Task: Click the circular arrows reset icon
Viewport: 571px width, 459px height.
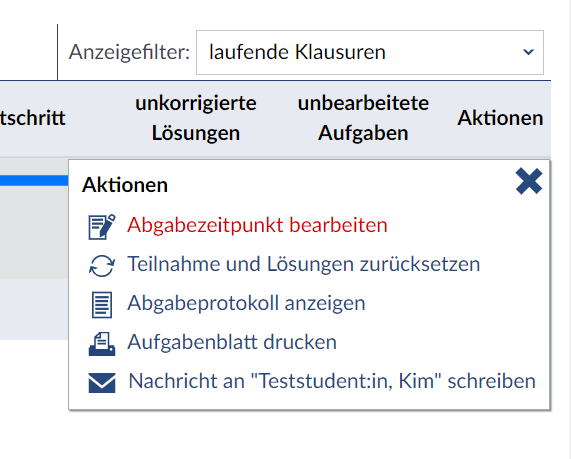Action: (x=102, y=266)
